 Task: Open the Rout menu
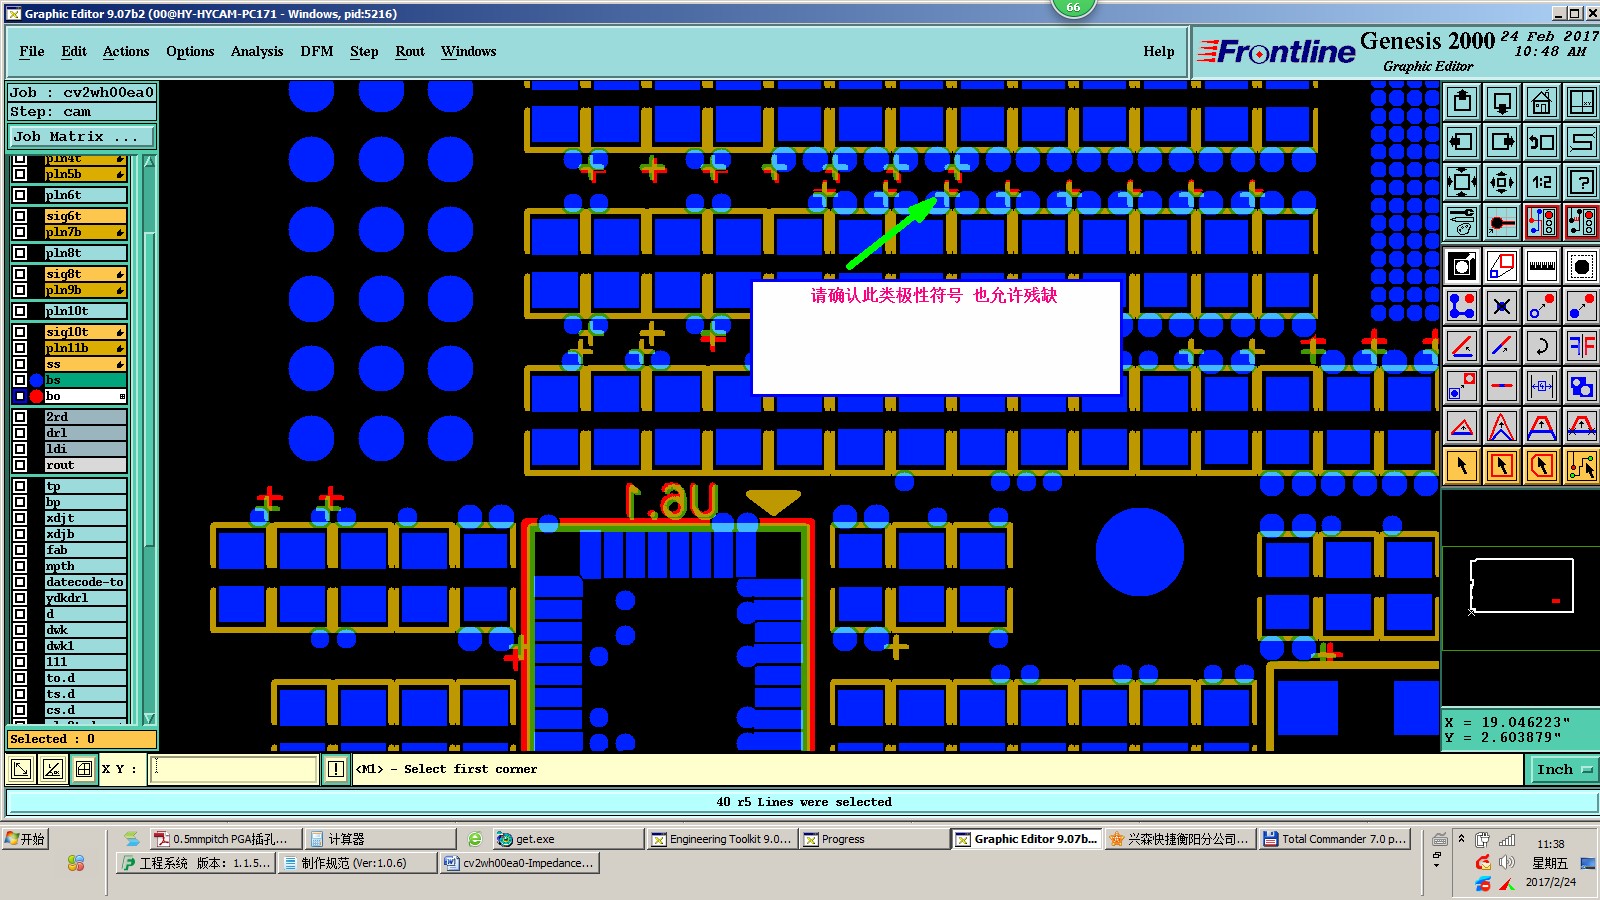(410, 51)
